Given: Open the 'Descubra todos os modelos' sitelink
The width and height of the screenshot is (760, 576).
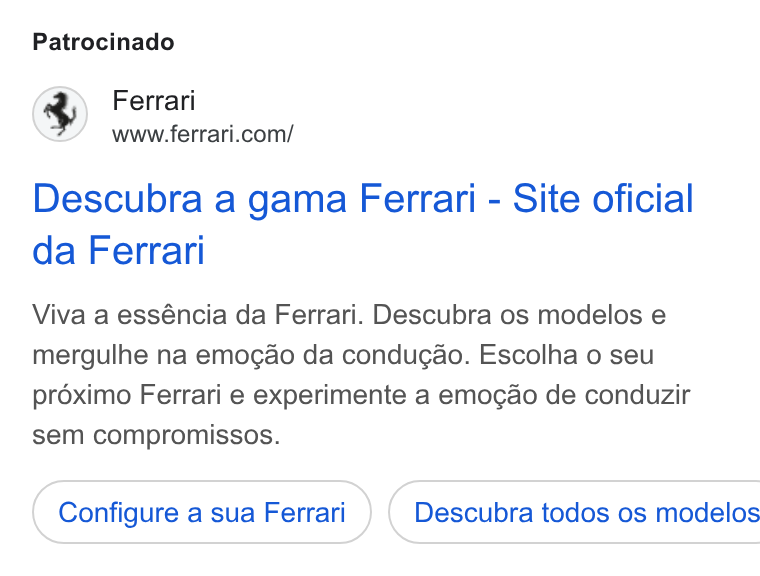Looking at the screenshot, I should click(x=574, y=512).
